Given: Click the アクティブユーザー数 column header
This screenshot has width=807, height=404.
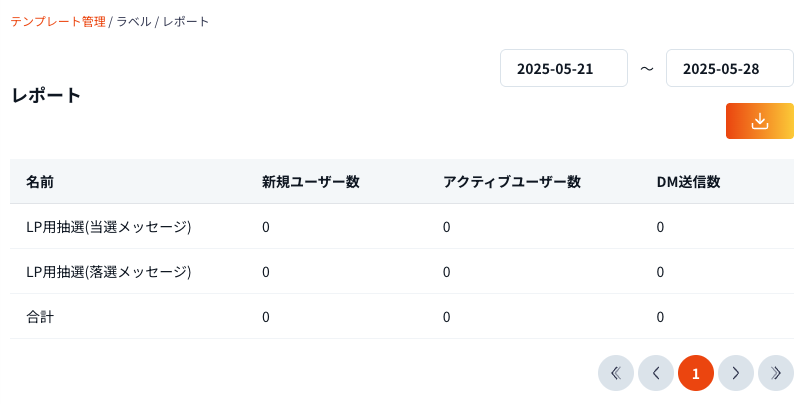Looking at the screenshot, I should (x=511, y=182).
